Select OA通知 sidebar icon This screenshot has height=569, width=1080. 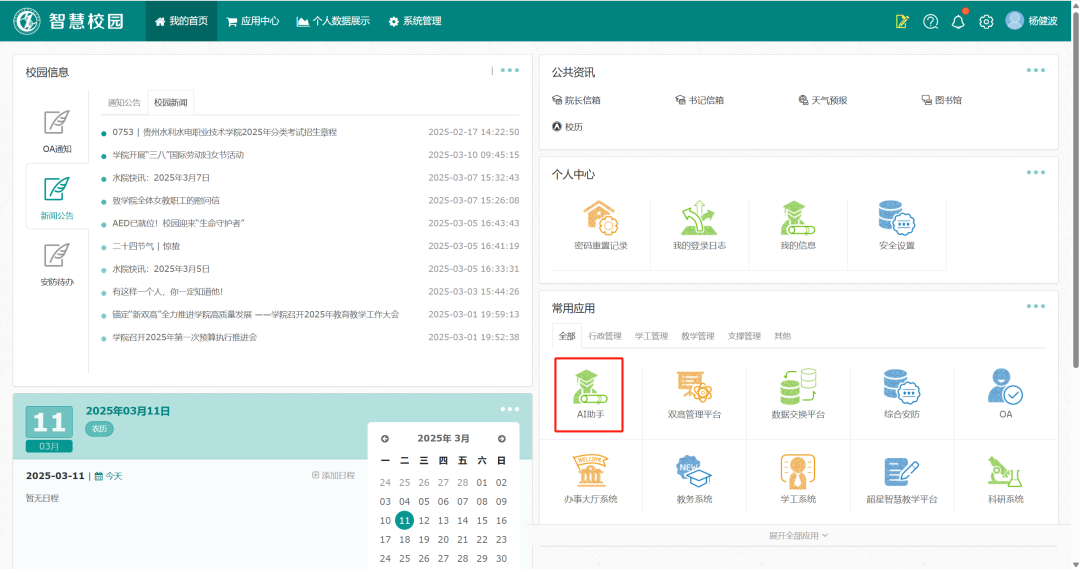click(56, 132)
